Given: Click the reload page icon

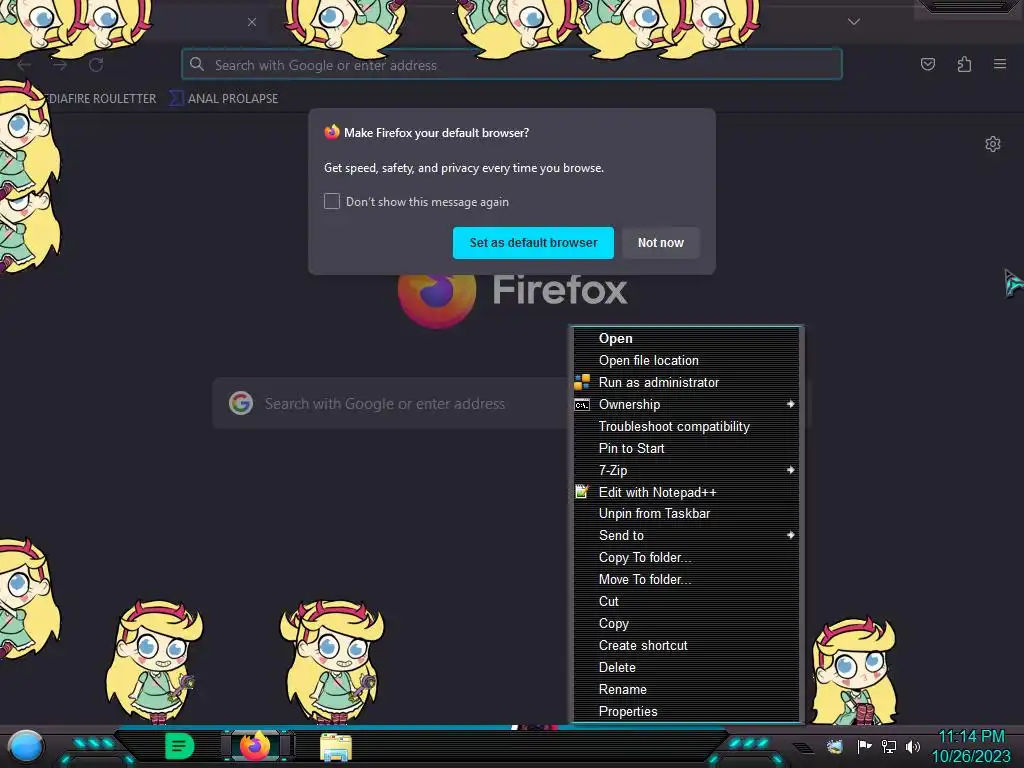Looking at the screenshot, I should pyautogui.click(x=96, y=65).
